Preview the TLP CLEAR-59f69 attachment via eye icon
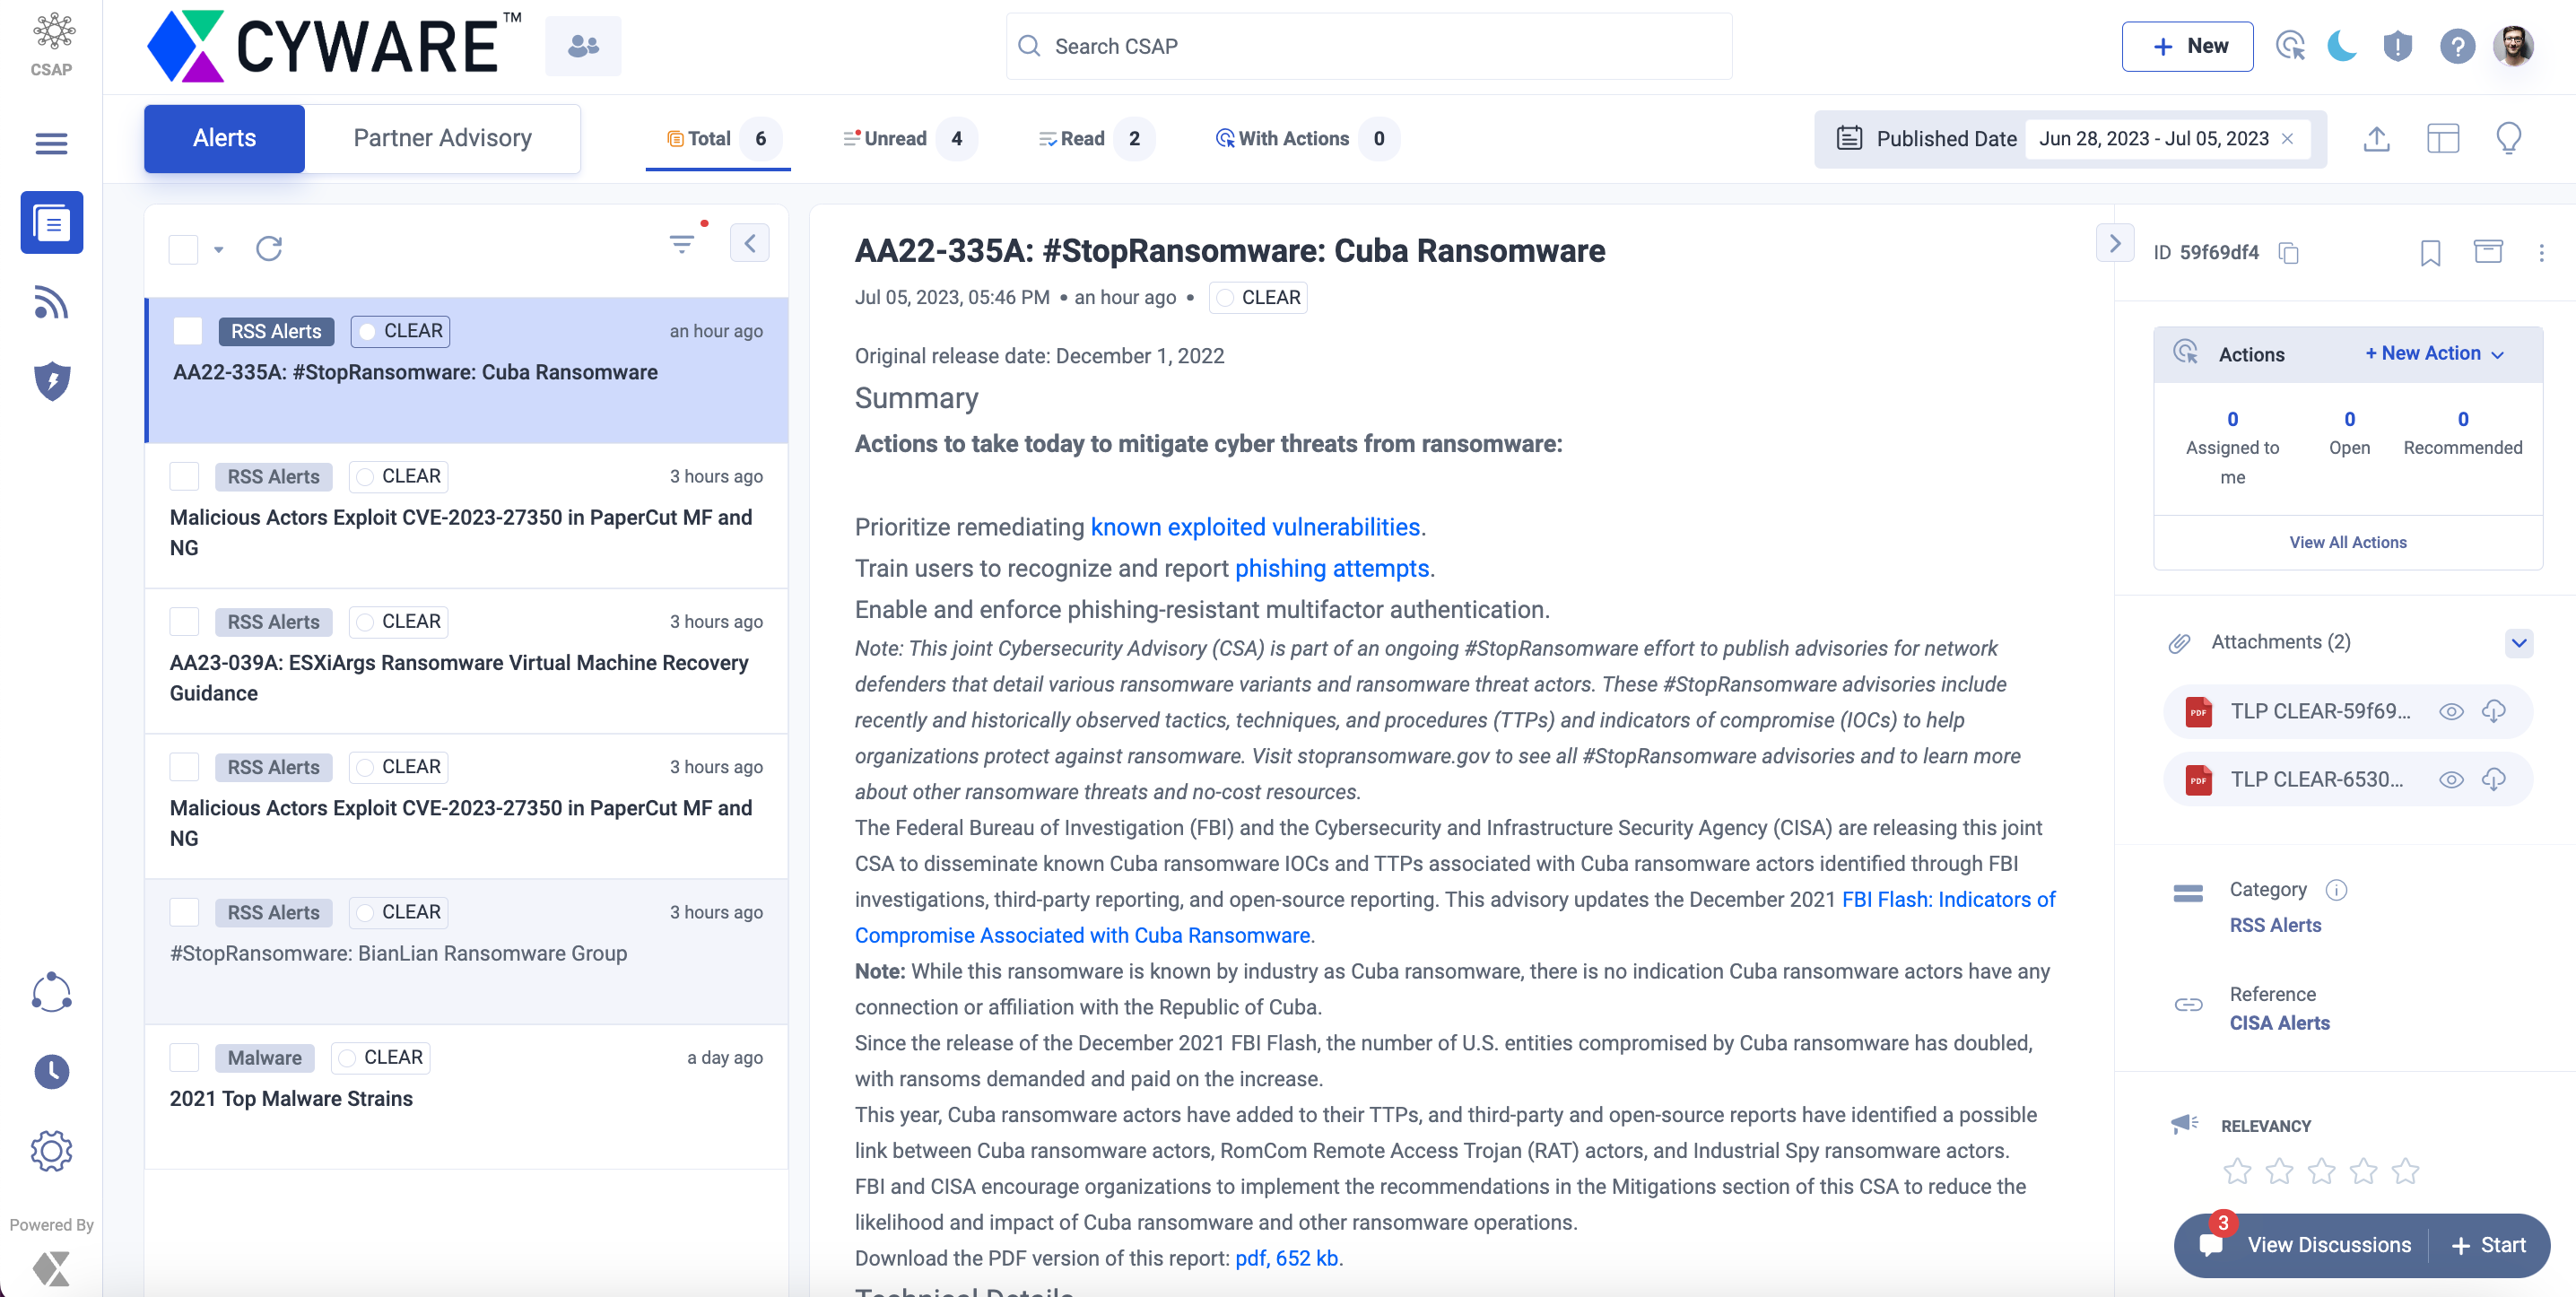 click(x=2451, y=712)
